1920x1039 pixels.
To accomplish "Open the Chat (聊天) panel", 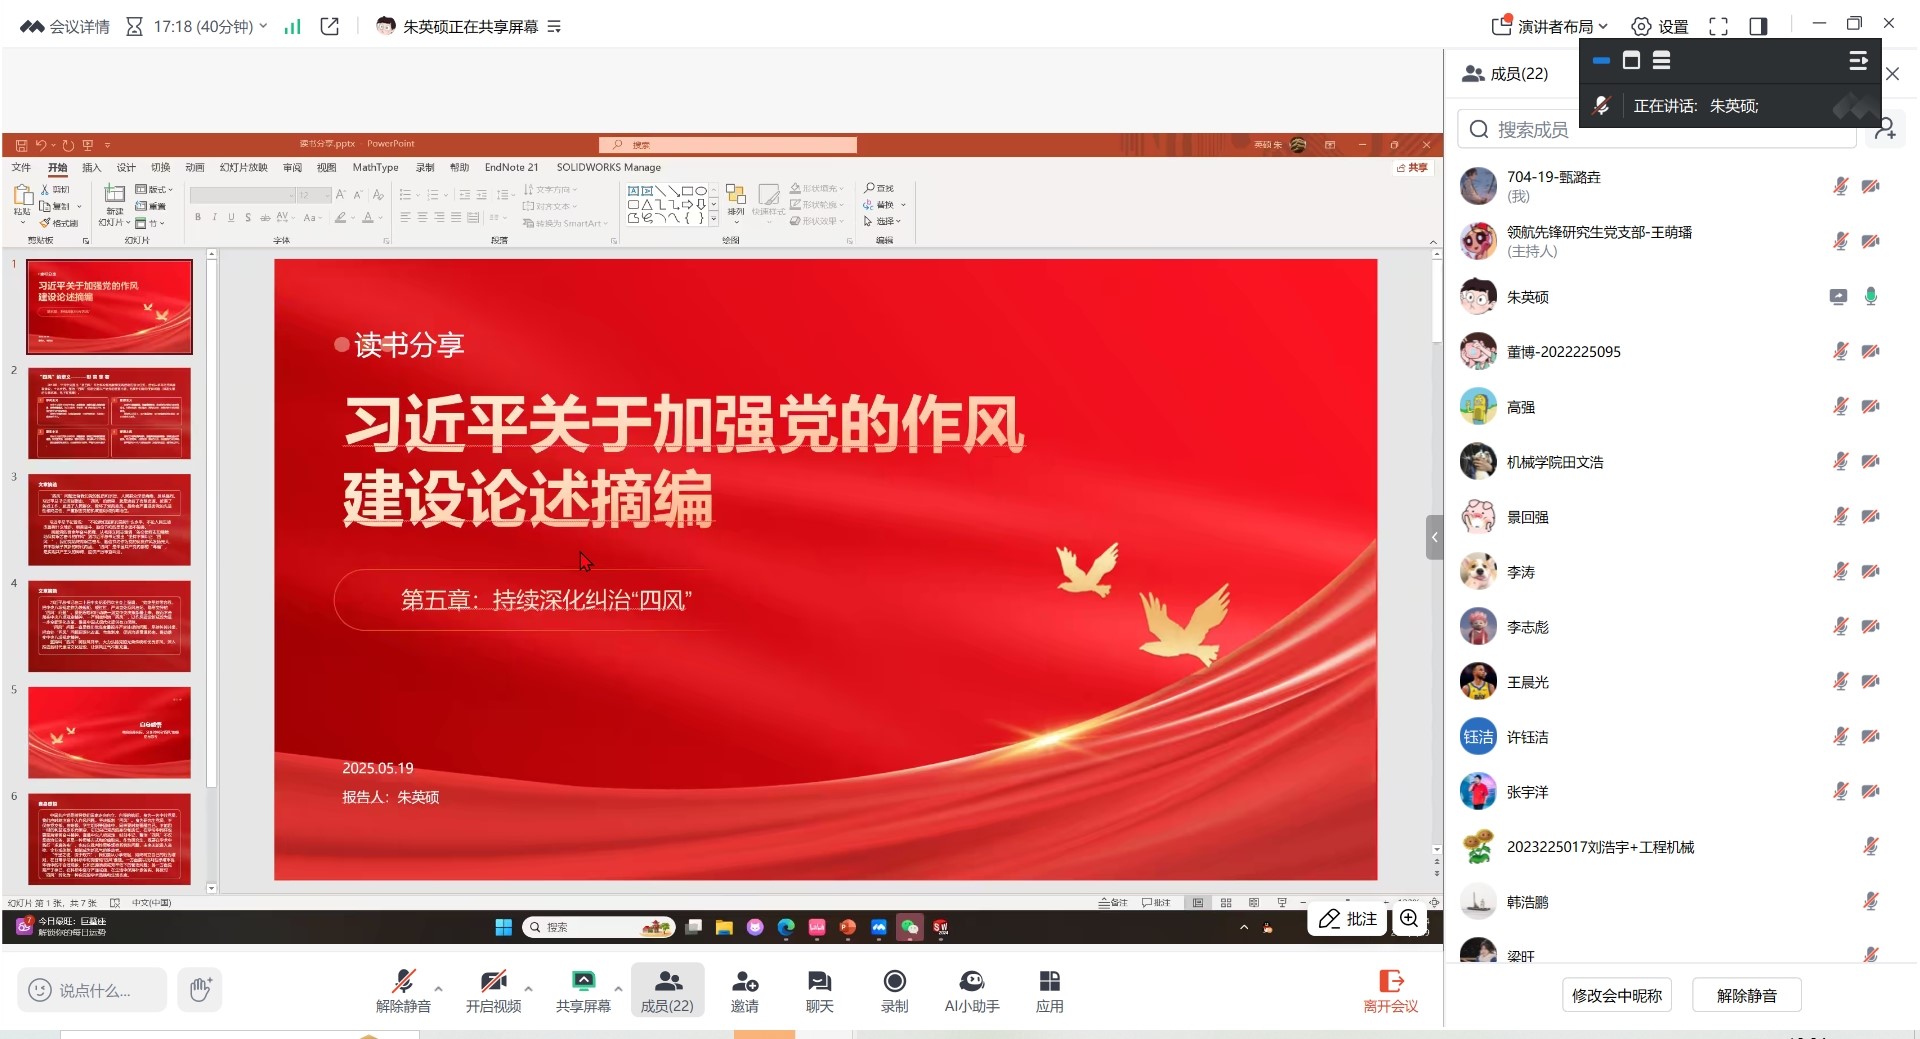I will pos(819,990).
